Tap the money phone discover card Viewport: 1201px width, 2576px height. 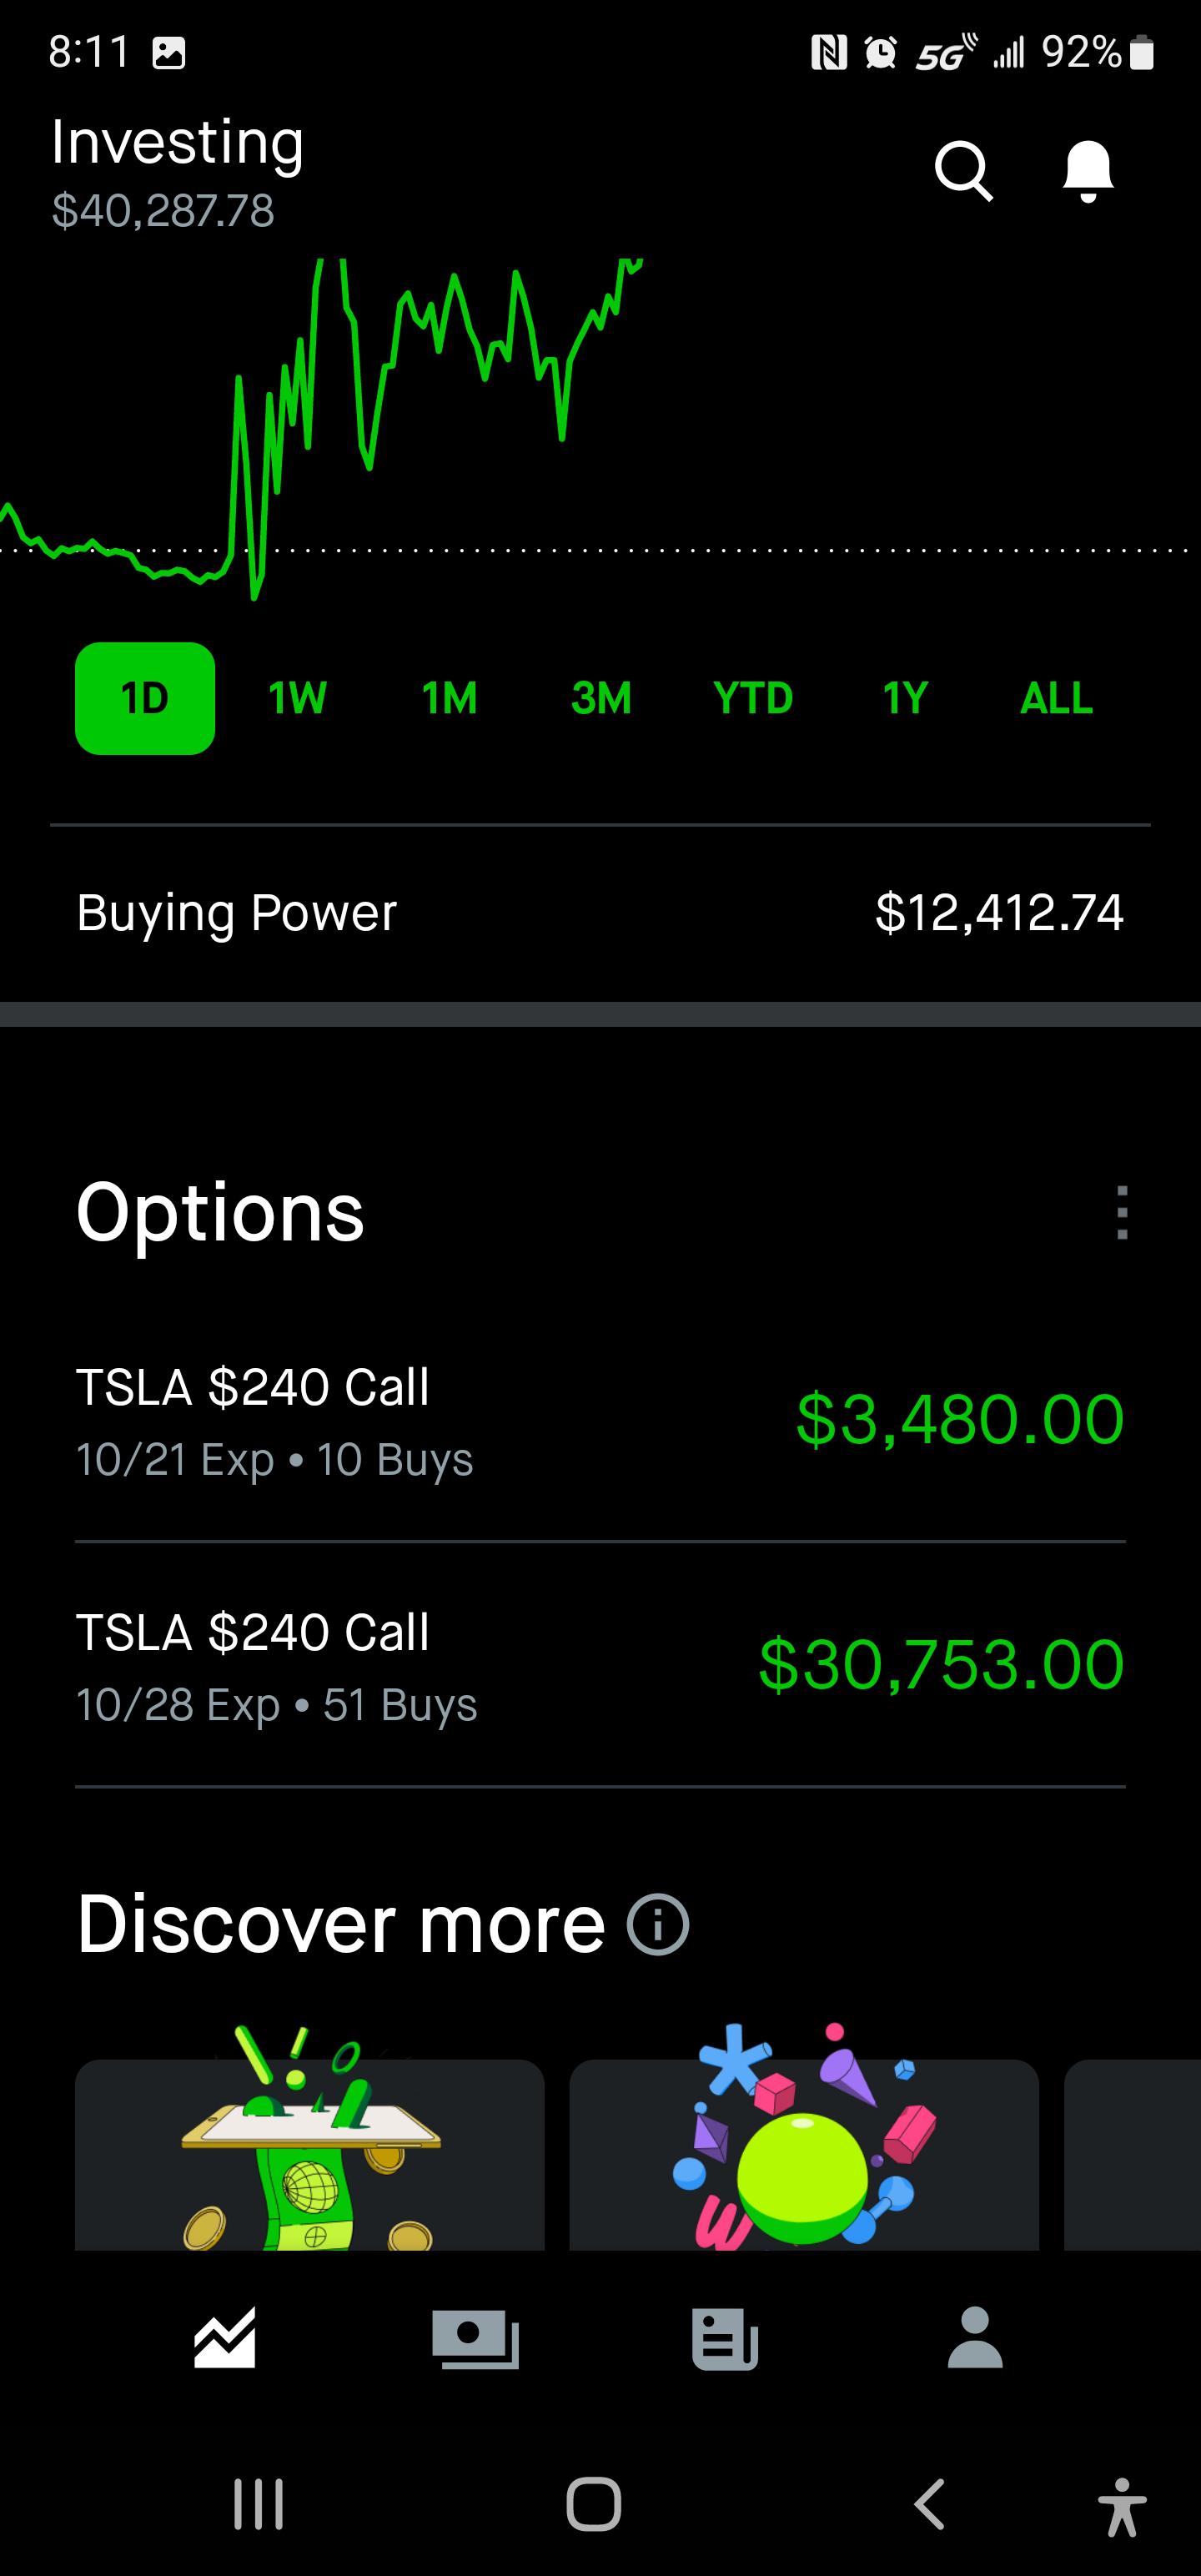[310, 2150]
